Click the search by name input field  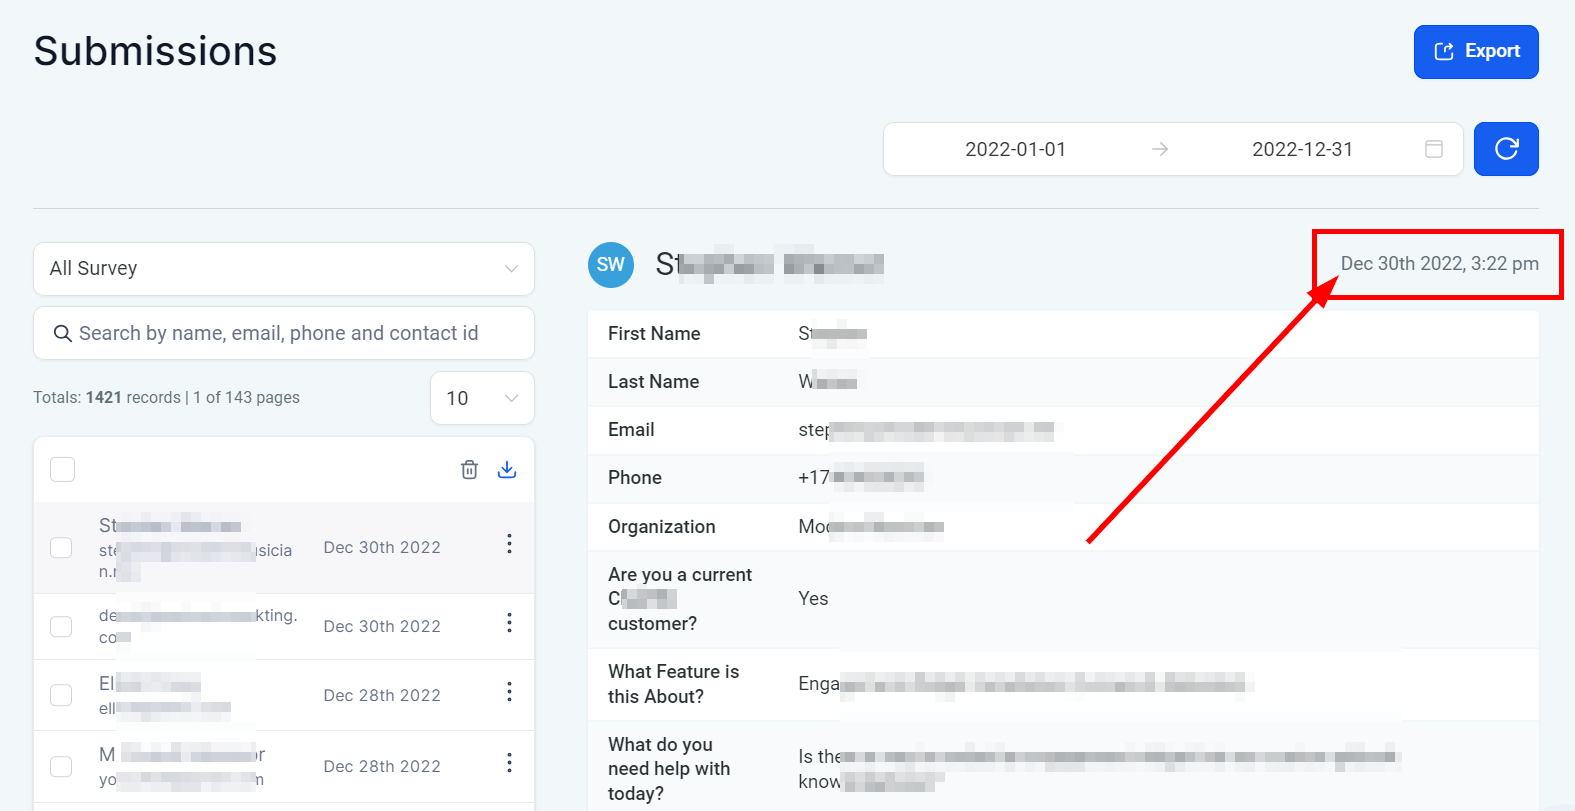[284, 333]
